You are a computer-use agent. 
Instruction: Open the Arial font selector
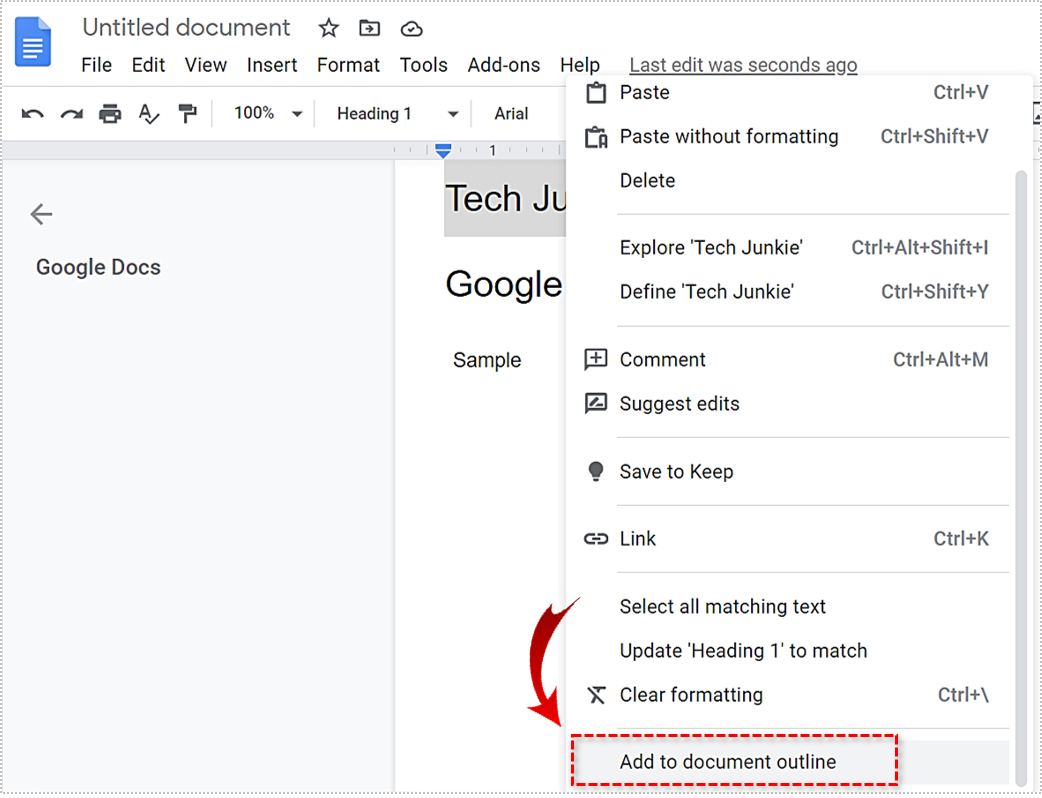pos(511,113)
